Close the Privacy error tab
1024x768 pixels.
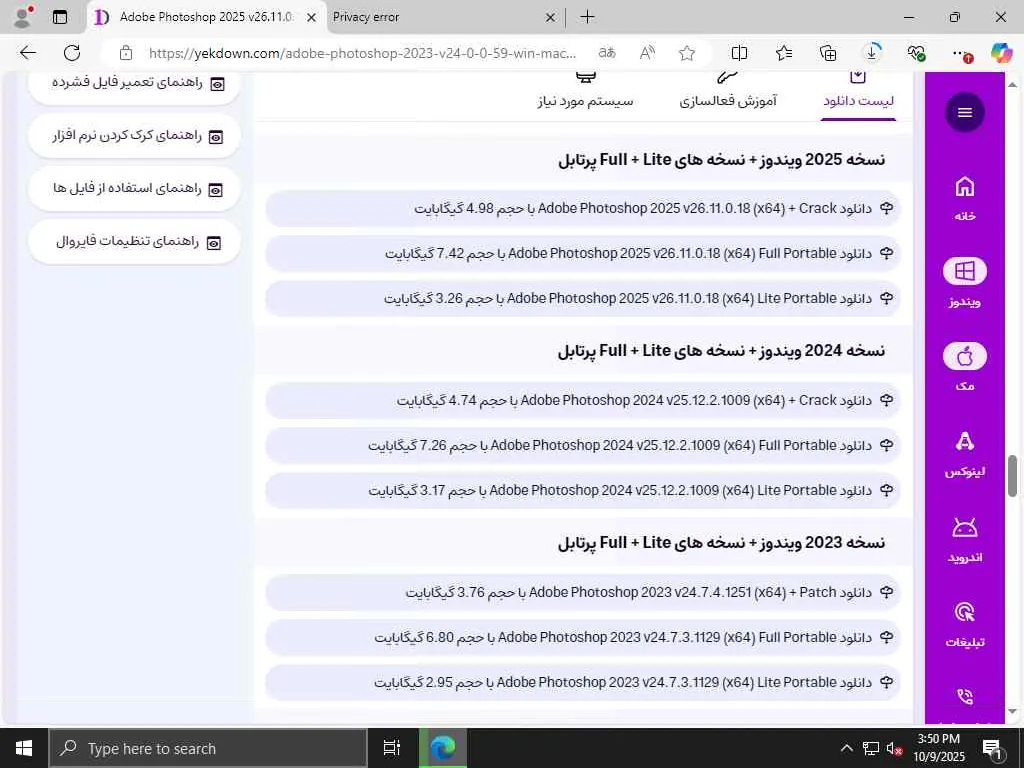click(x=551, y=18)
